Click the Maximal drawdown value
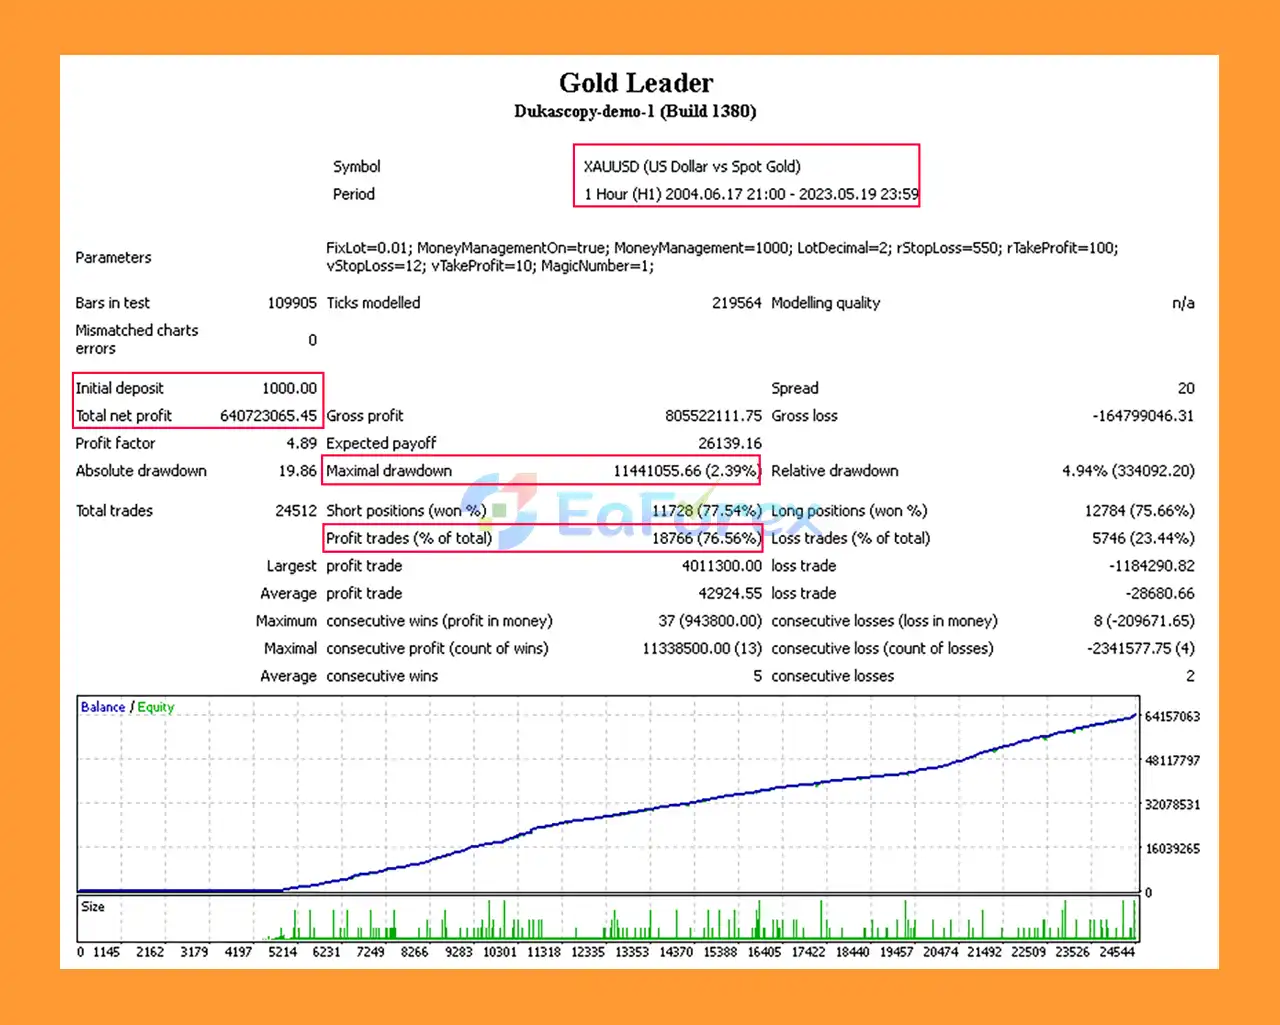The height and width of the screenshot is (1025, 1280). [x=686, y=471]
